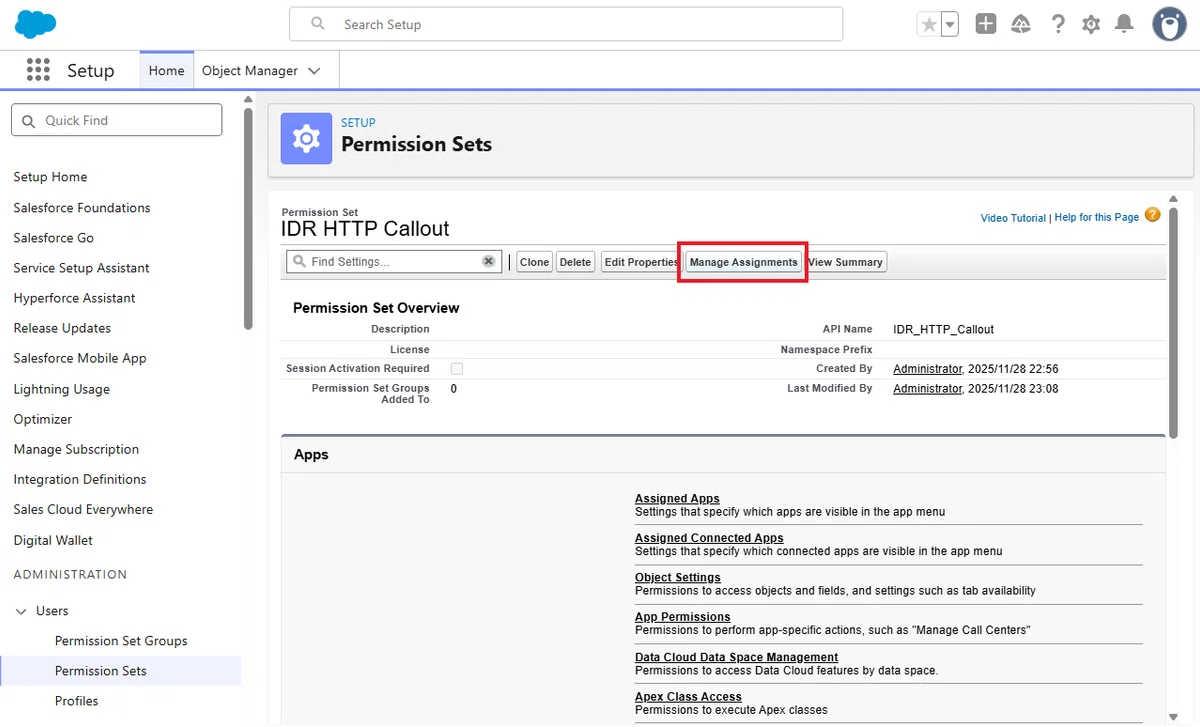Open Optimizer in the sidebar
This screenshot has height=727, width=1200.
point(43,419)
